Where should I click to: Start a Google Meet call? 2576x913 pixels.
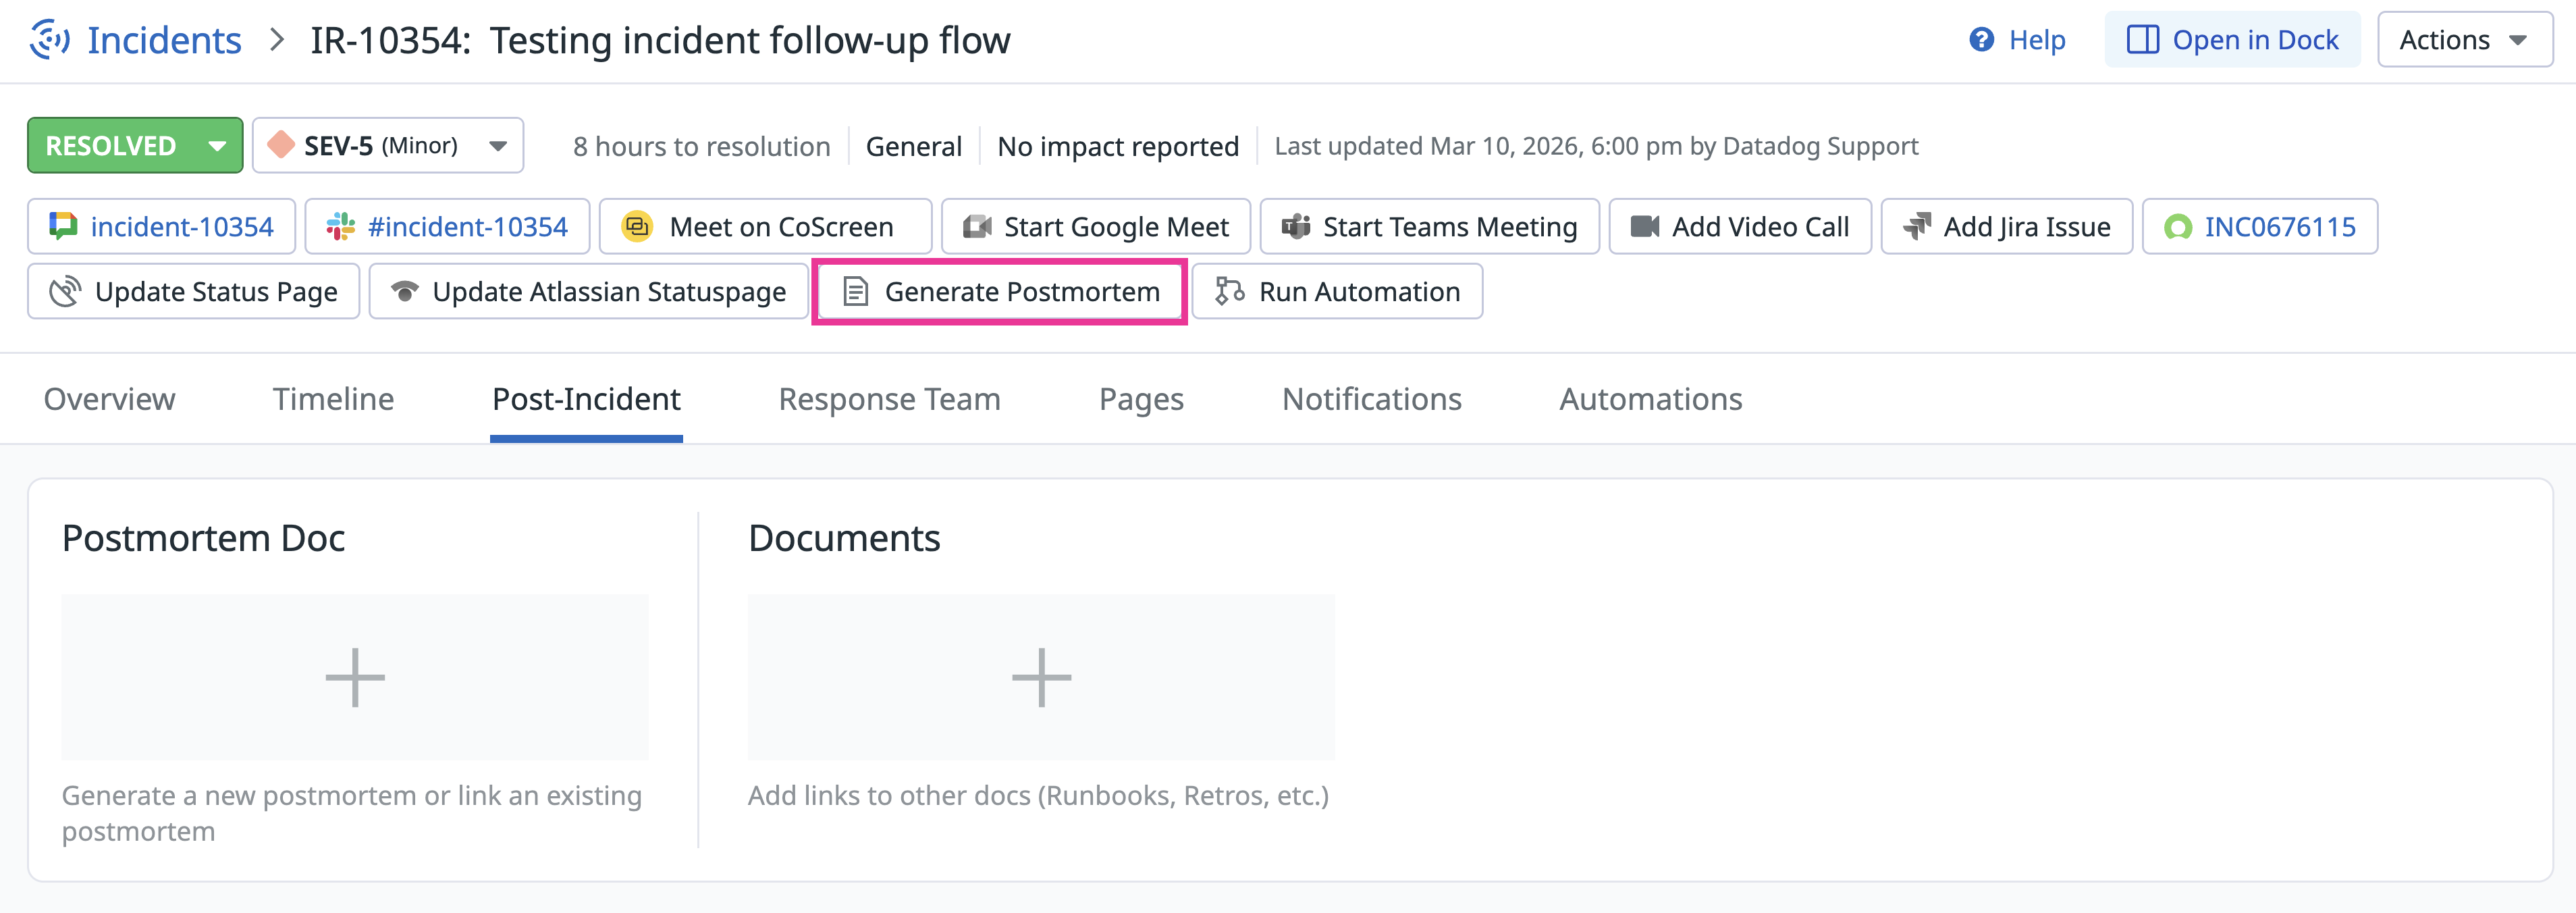click(1095, 227)
